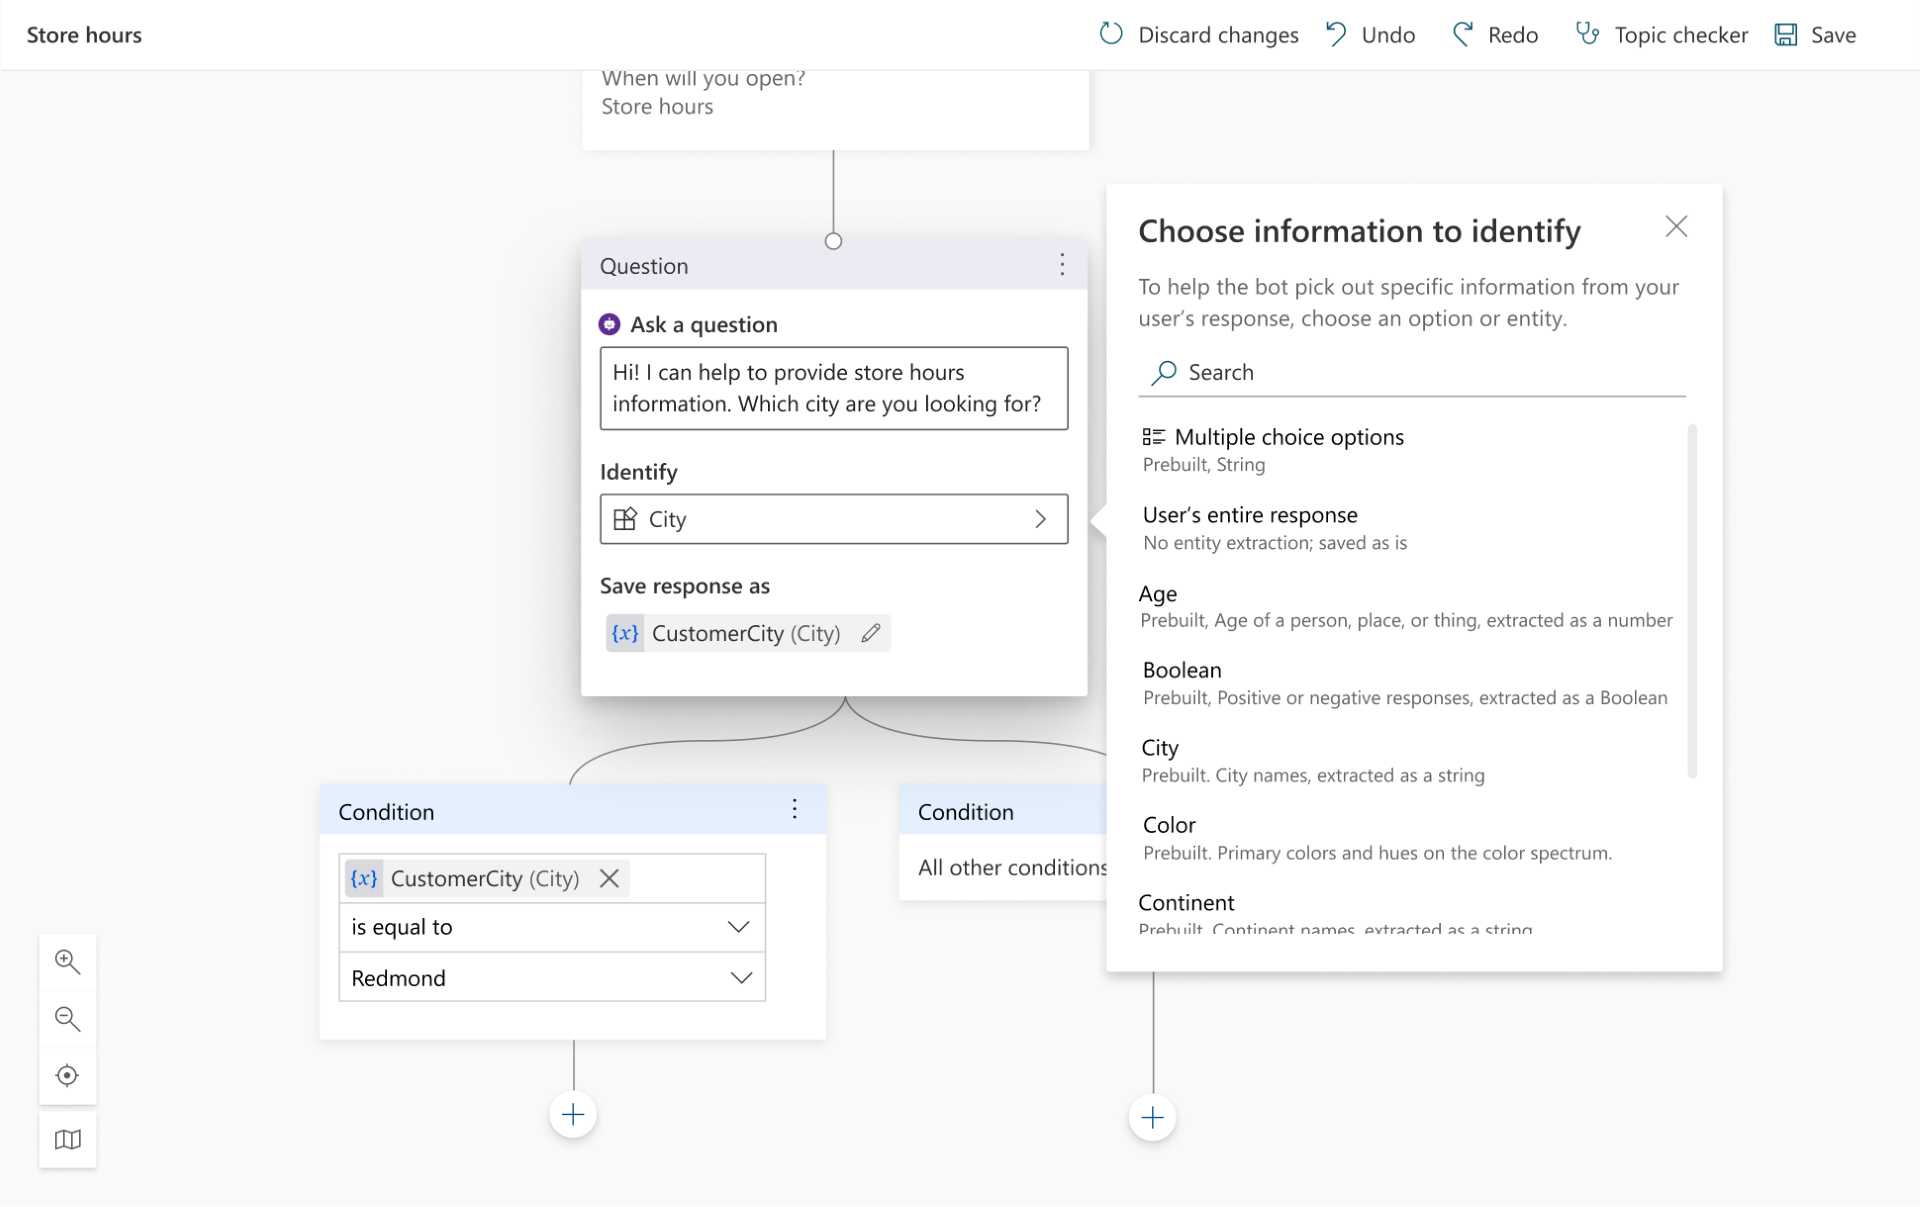1920x1207 pixels.
Task: Open the minimap icon
Action: tap(67, 1139)
